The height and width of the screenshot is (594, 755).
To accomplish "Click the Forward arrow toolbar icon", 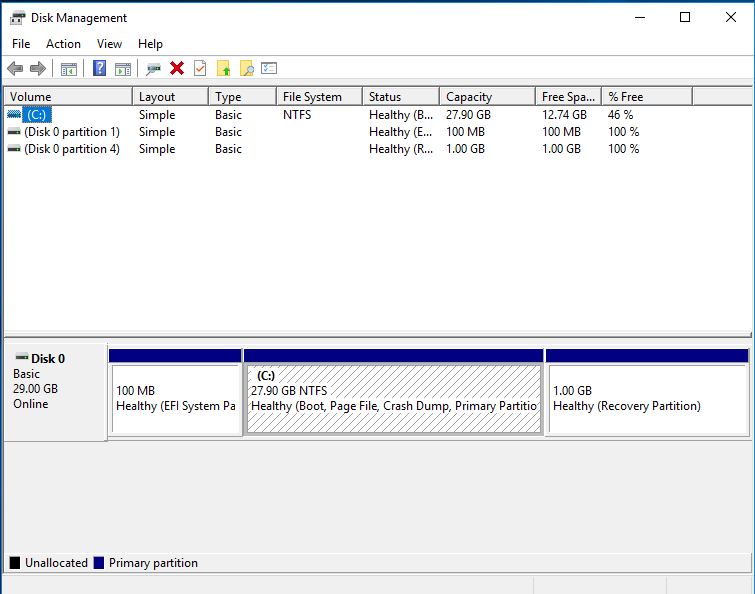I will (x=38, y=68).
